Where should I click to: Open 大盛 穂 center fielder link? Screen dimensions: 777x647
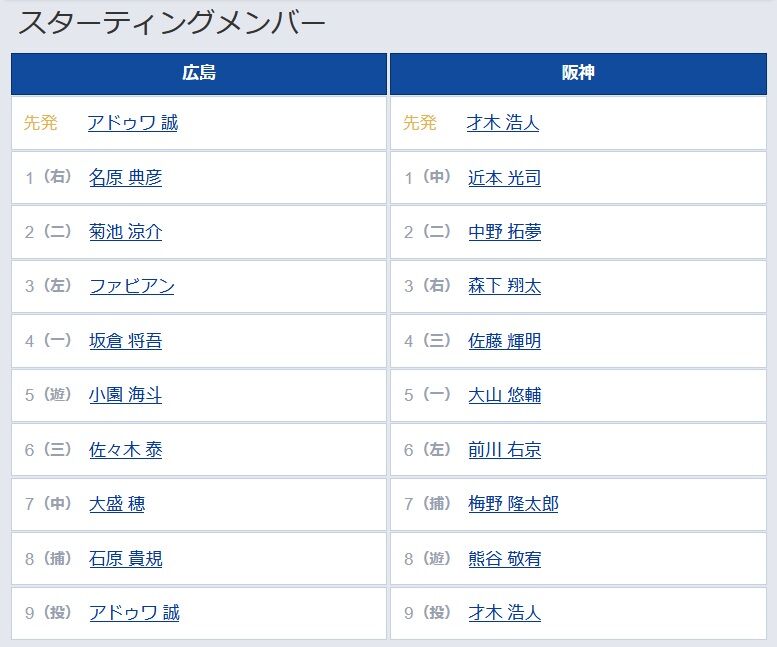click(x=117, y=504)
